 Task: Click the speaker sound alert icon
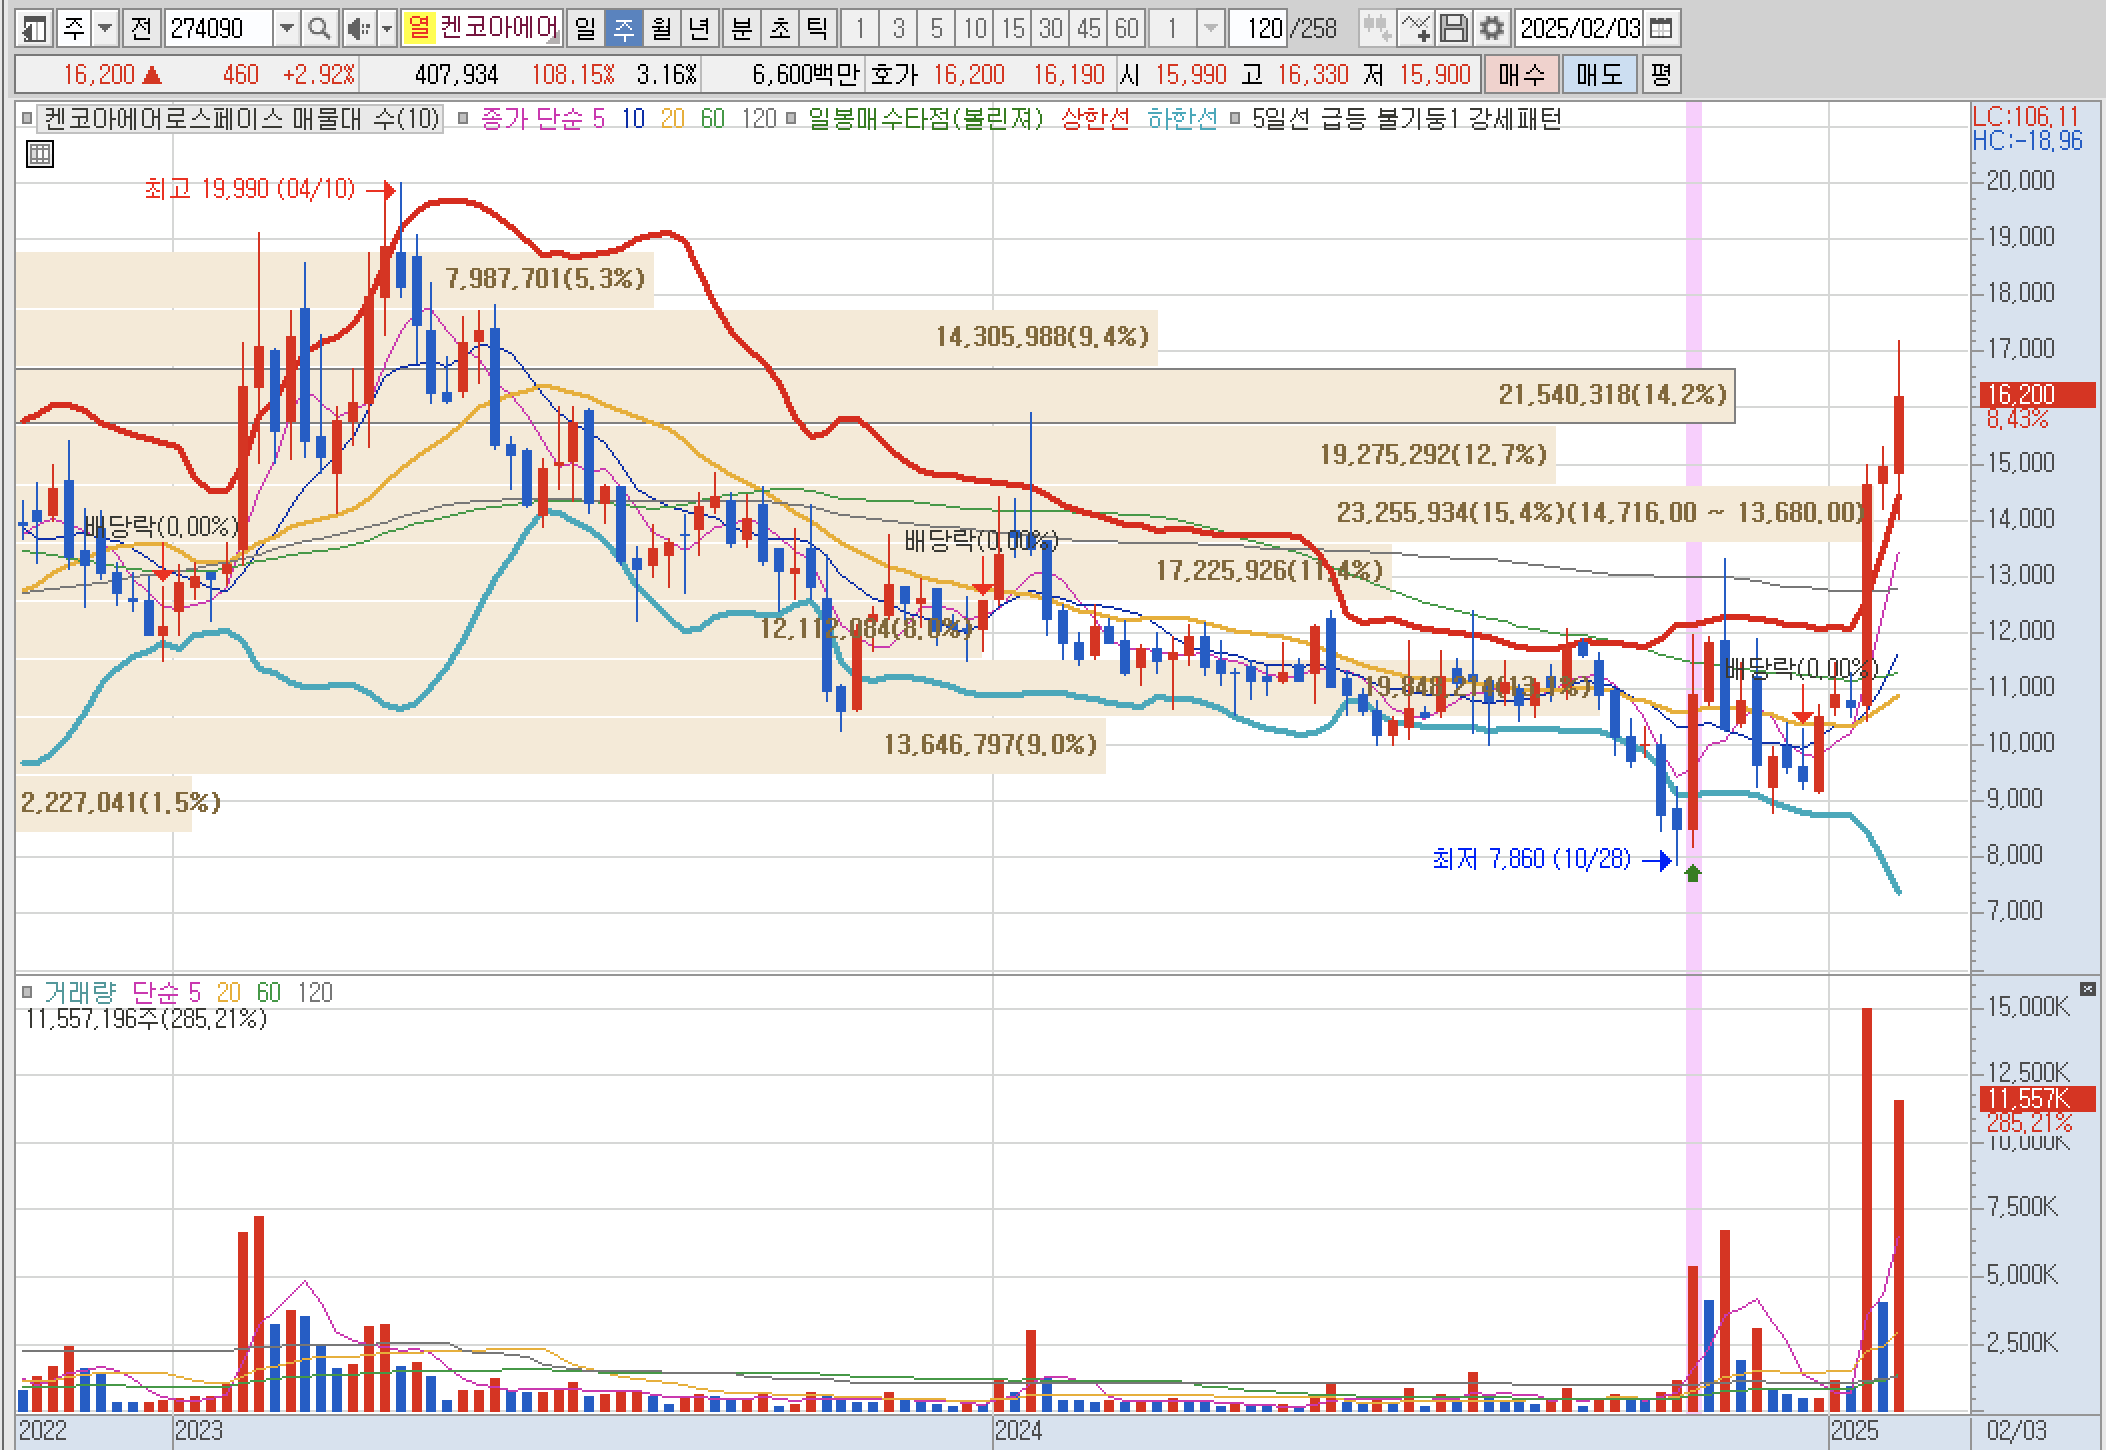[x=357, y=28]
